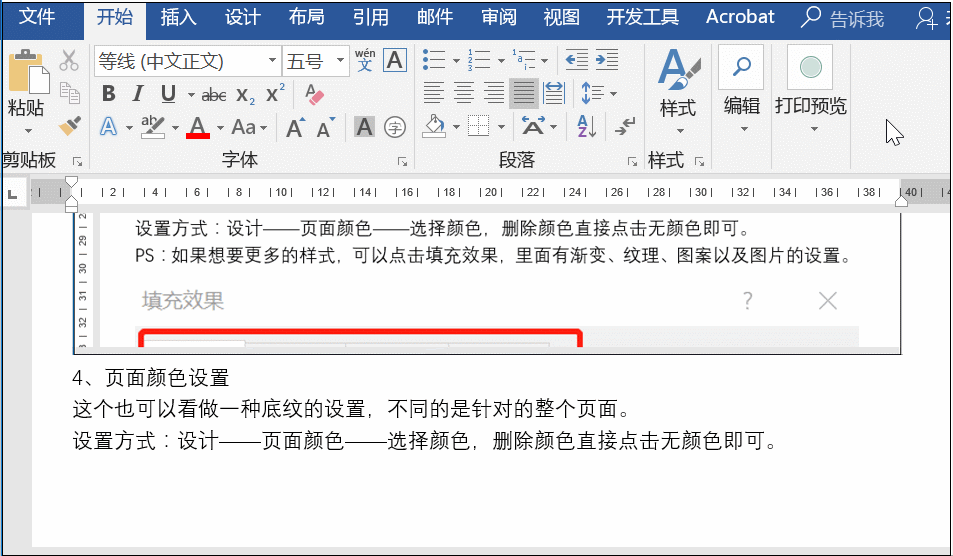Open the font name combo box
Screen dimensions: 953x556
(188, 61)
